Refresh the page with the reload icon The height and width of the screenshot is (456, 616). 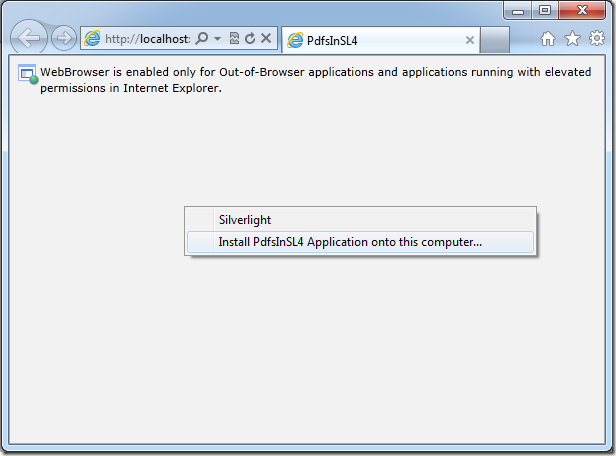tap(250, 38)
